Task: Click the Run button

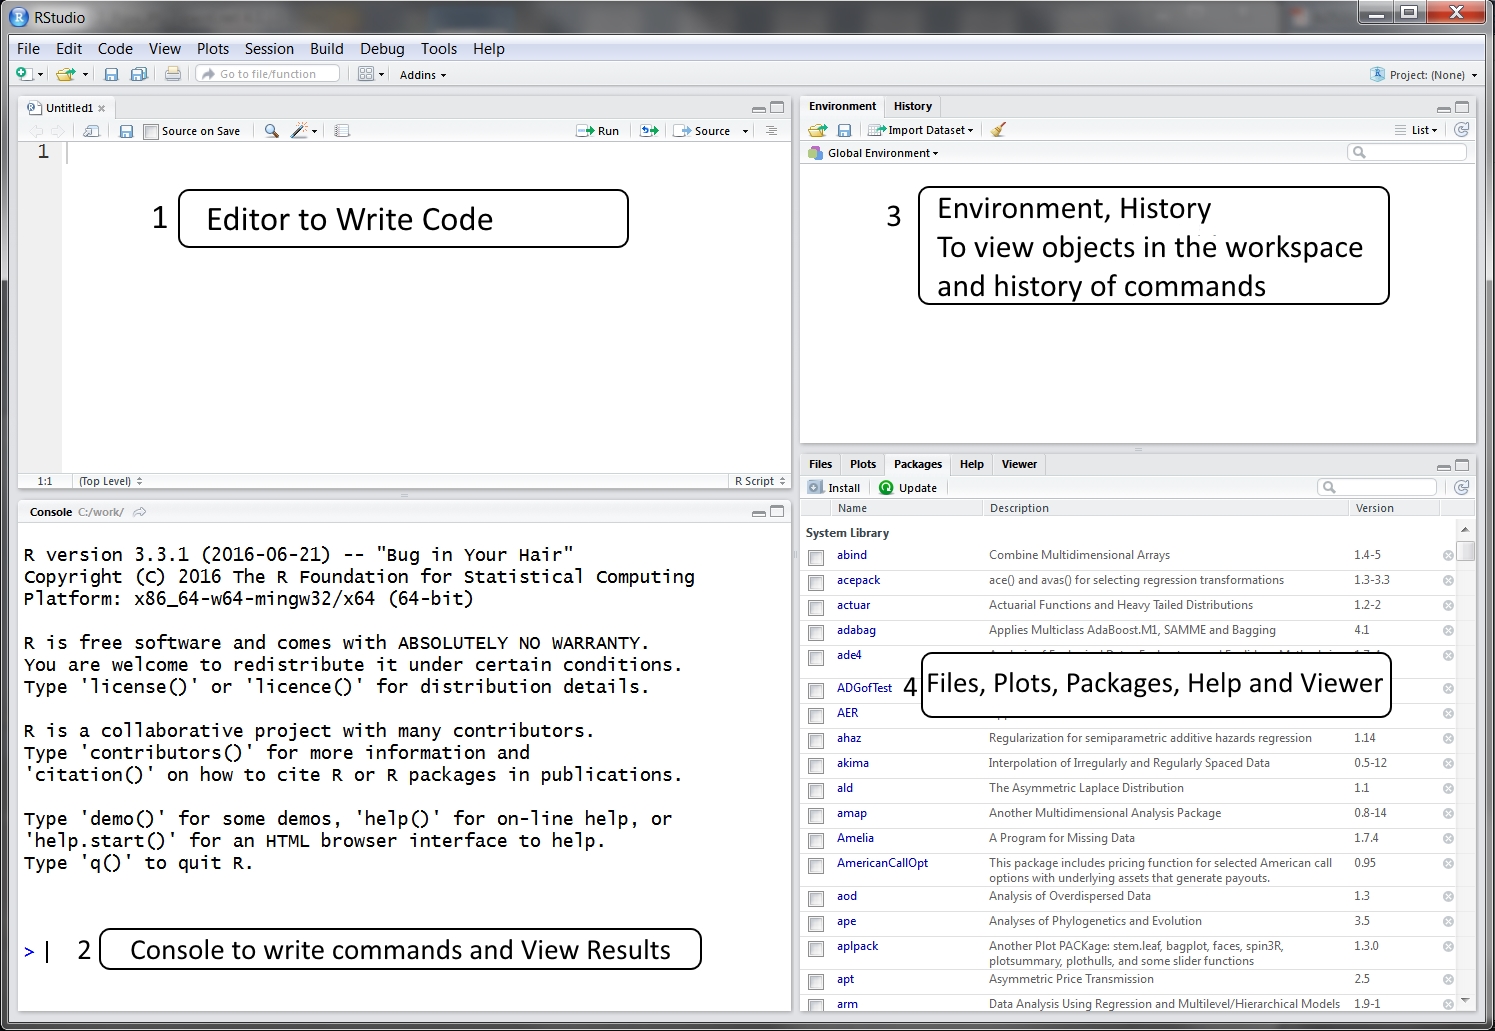Action: coord(598,131)
